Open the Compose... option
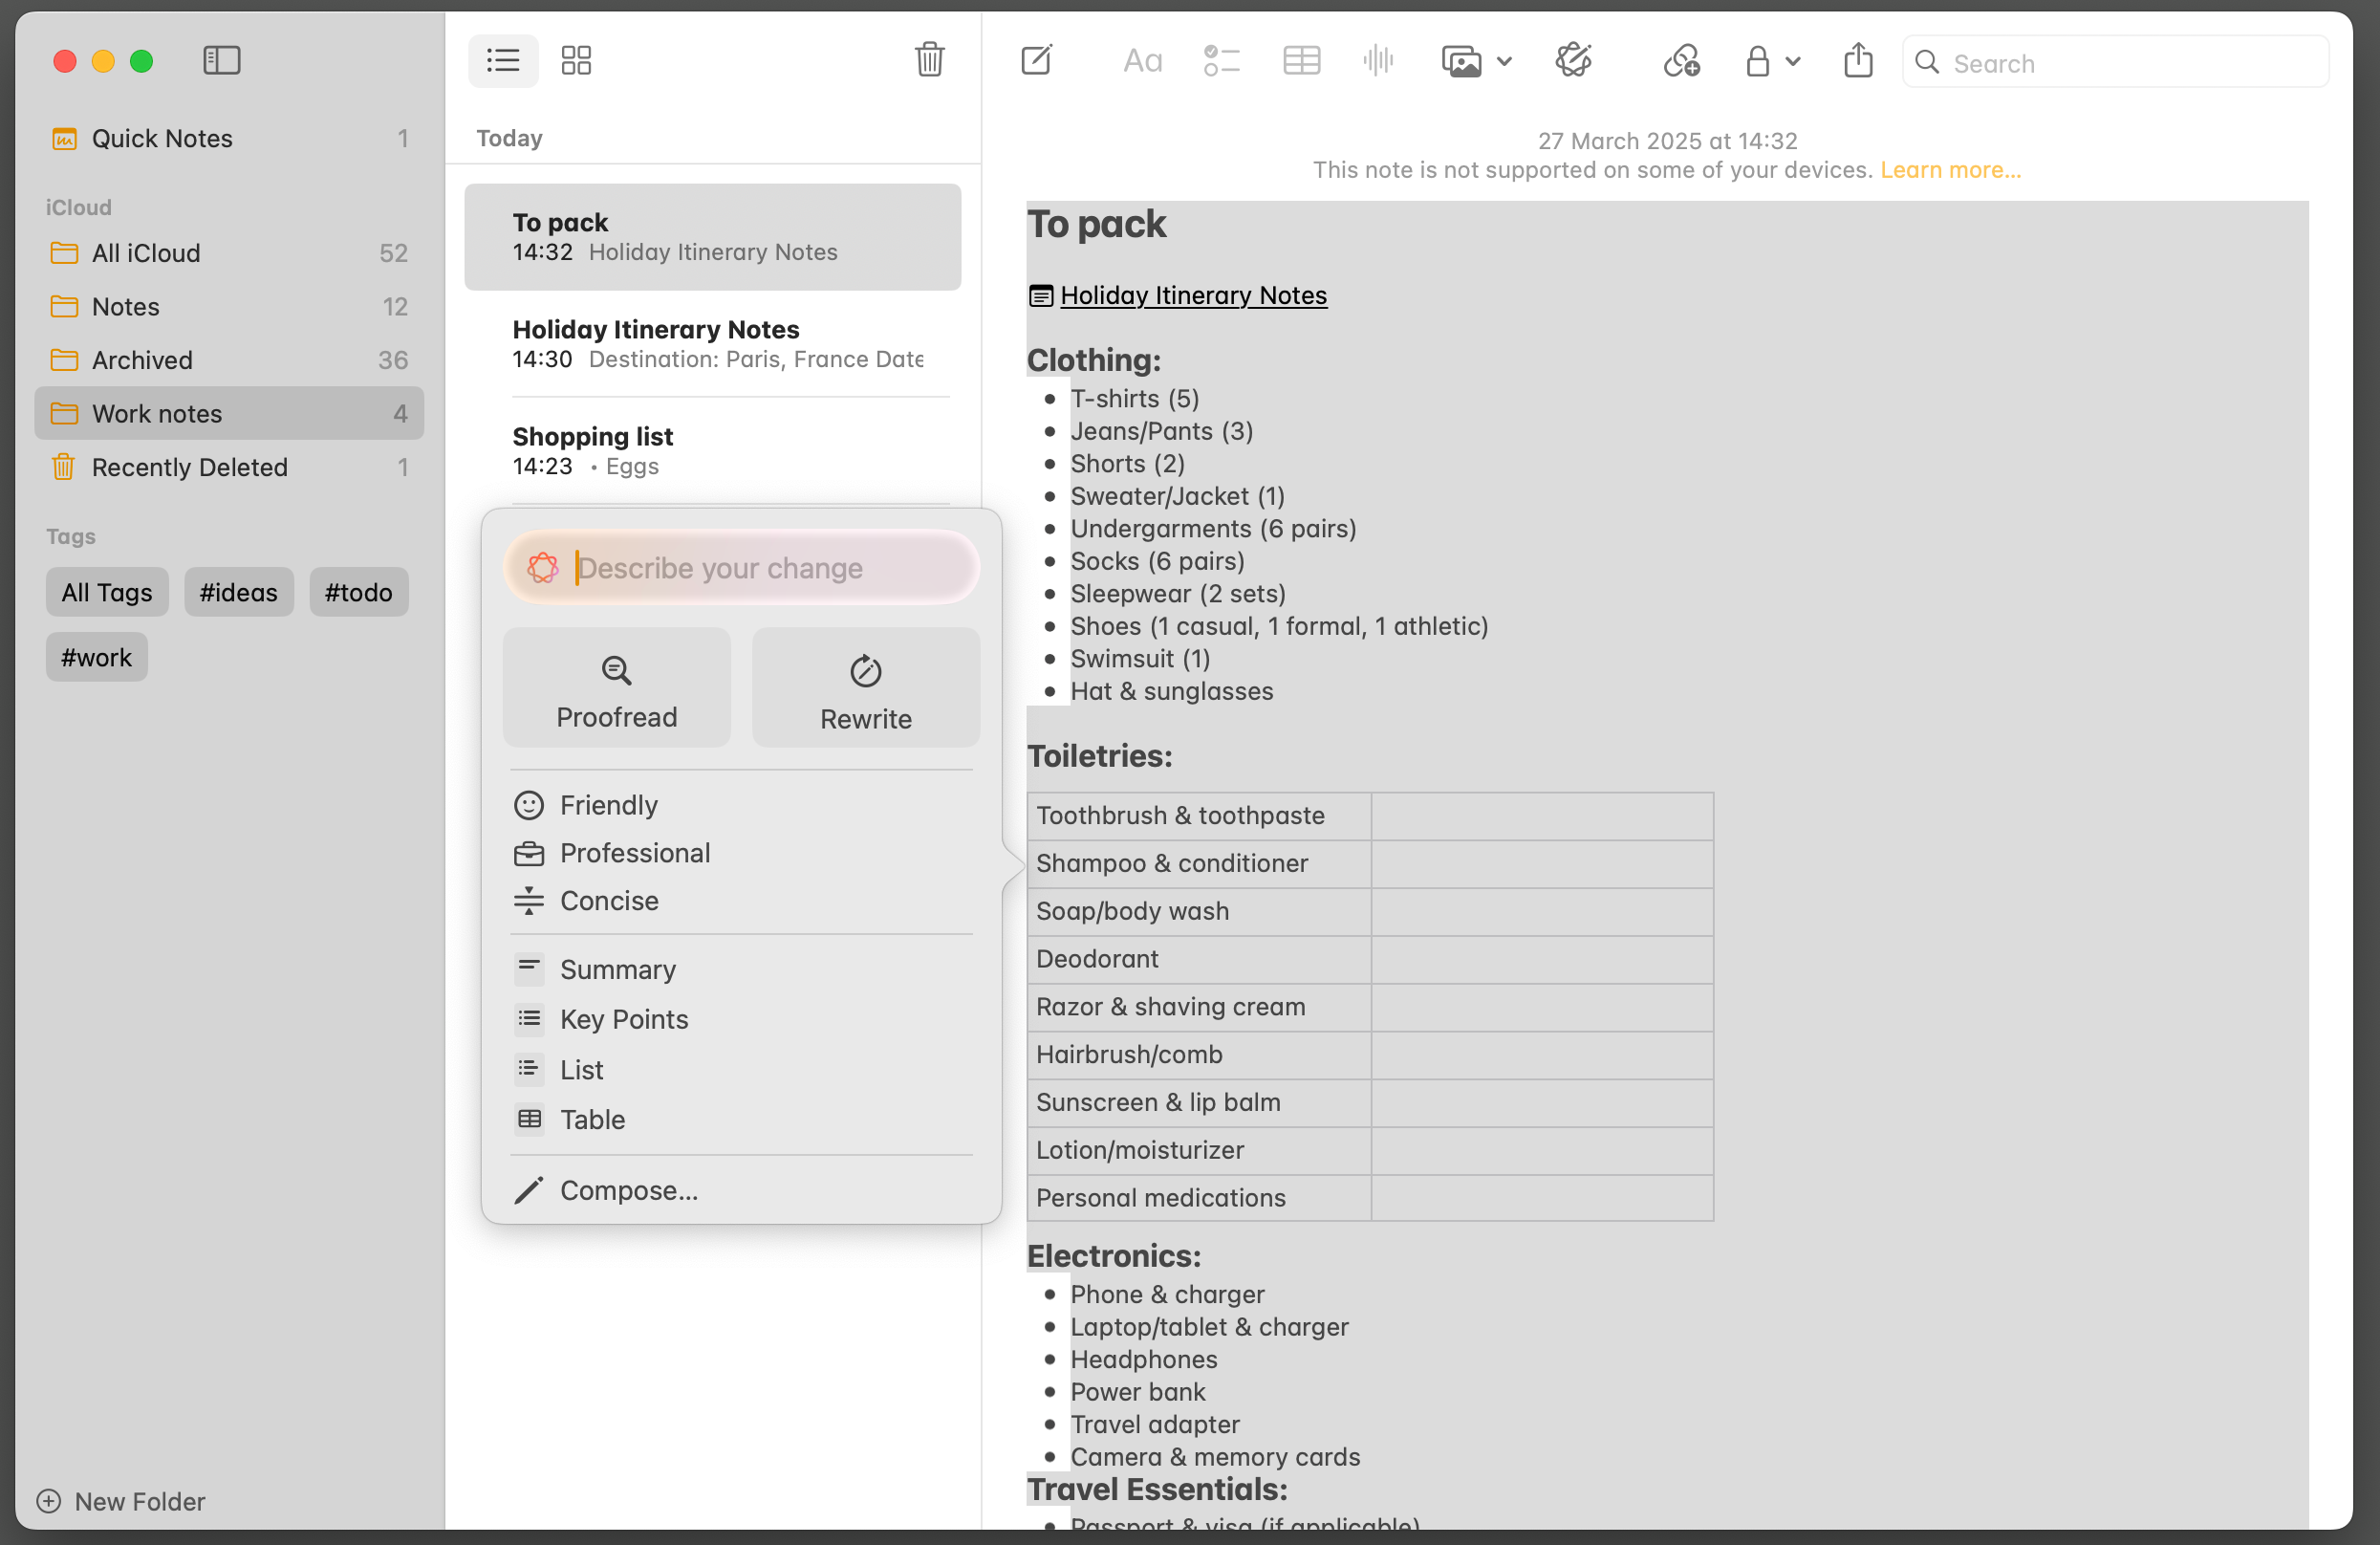 (741, 1190)
